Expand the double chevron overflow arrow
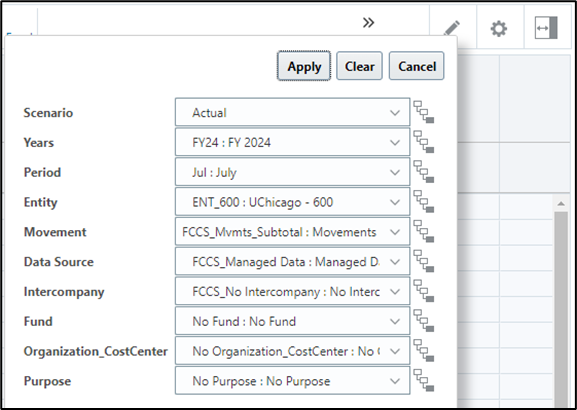This screenshot has width=577, height=410. point(368,23)
